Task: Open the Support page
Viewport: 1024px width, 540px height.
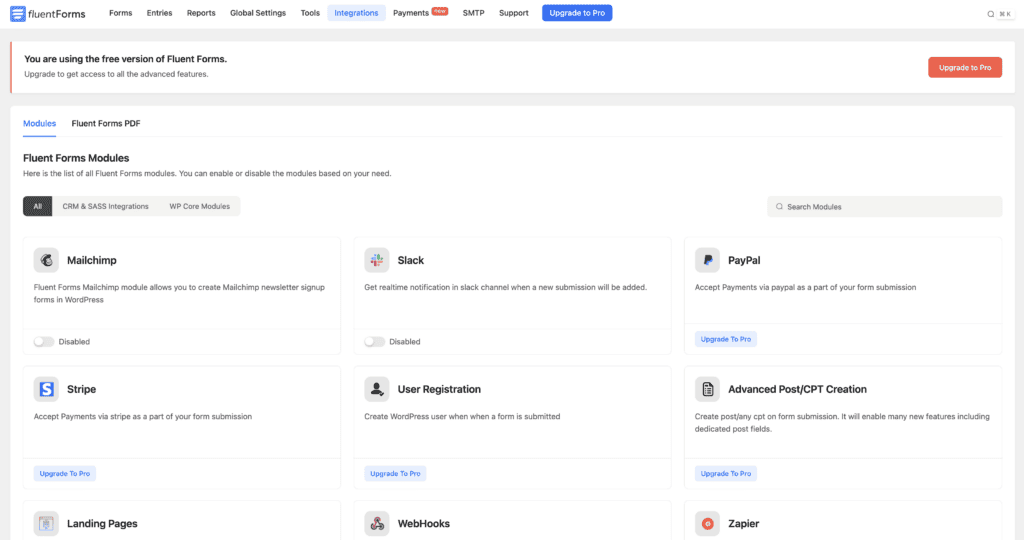Action: pyautogui.click(x=514, y=13)
